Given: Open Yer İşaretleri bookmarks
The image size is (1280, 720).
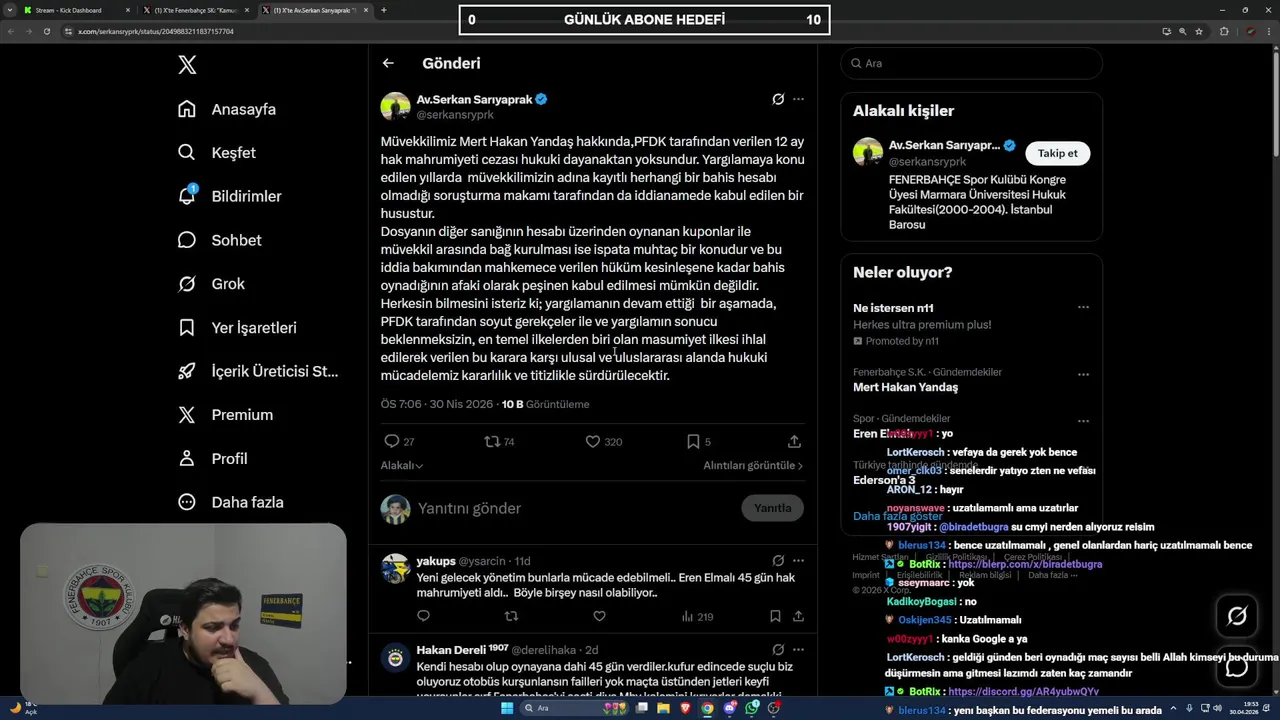Looking at the screenshot, I should click(x=236, y=327).
